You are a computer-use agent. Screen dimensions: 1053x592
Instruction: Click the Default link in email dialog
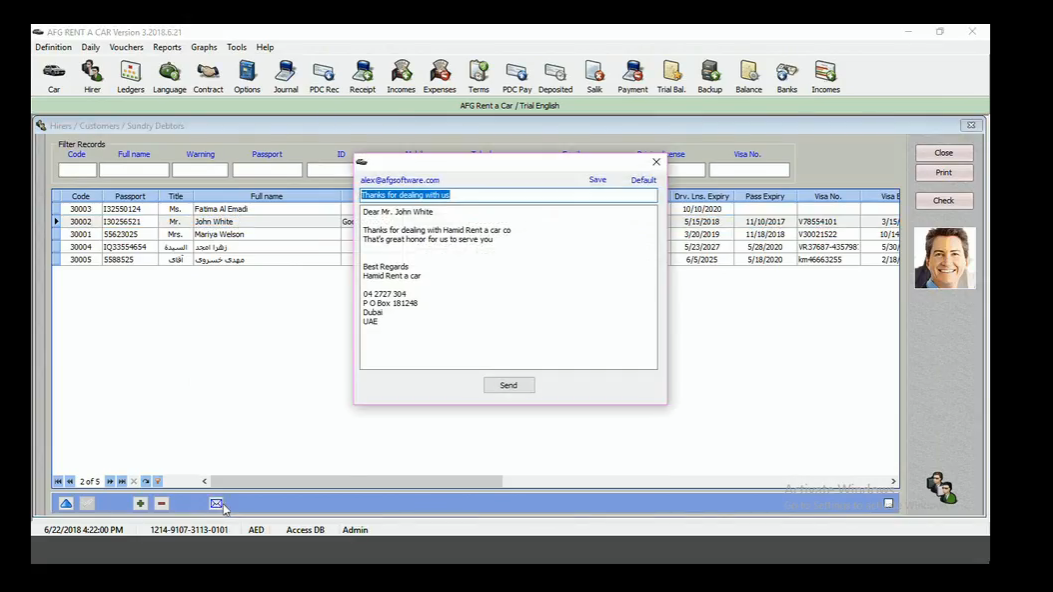pos(643,180)
